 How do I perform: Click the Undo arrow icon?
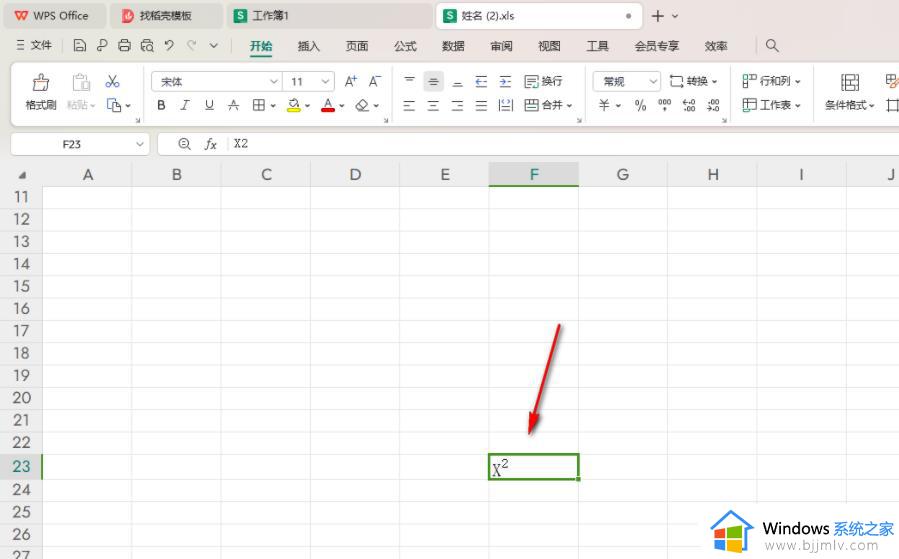point(169,45)
